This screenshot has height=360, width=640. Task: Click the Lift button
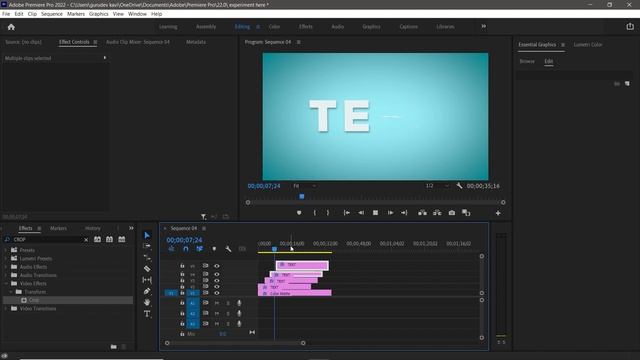pos(422,213)
